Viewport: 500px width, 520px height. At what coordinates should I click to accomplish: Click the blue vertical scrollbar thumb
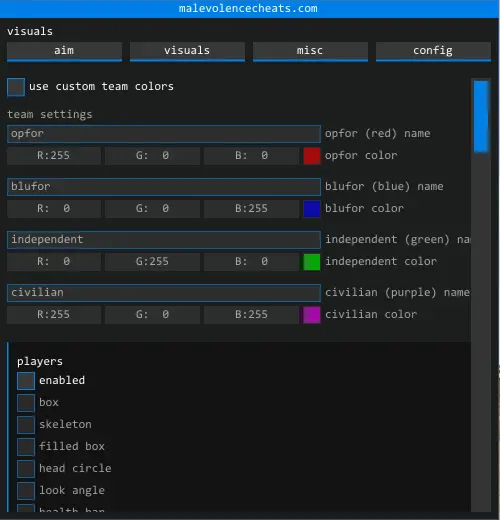481,117
